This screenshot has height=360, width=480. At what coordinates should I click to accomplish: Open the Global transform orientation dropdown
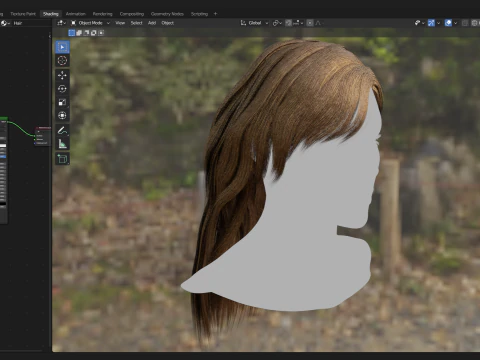click(x=254, y=23)
